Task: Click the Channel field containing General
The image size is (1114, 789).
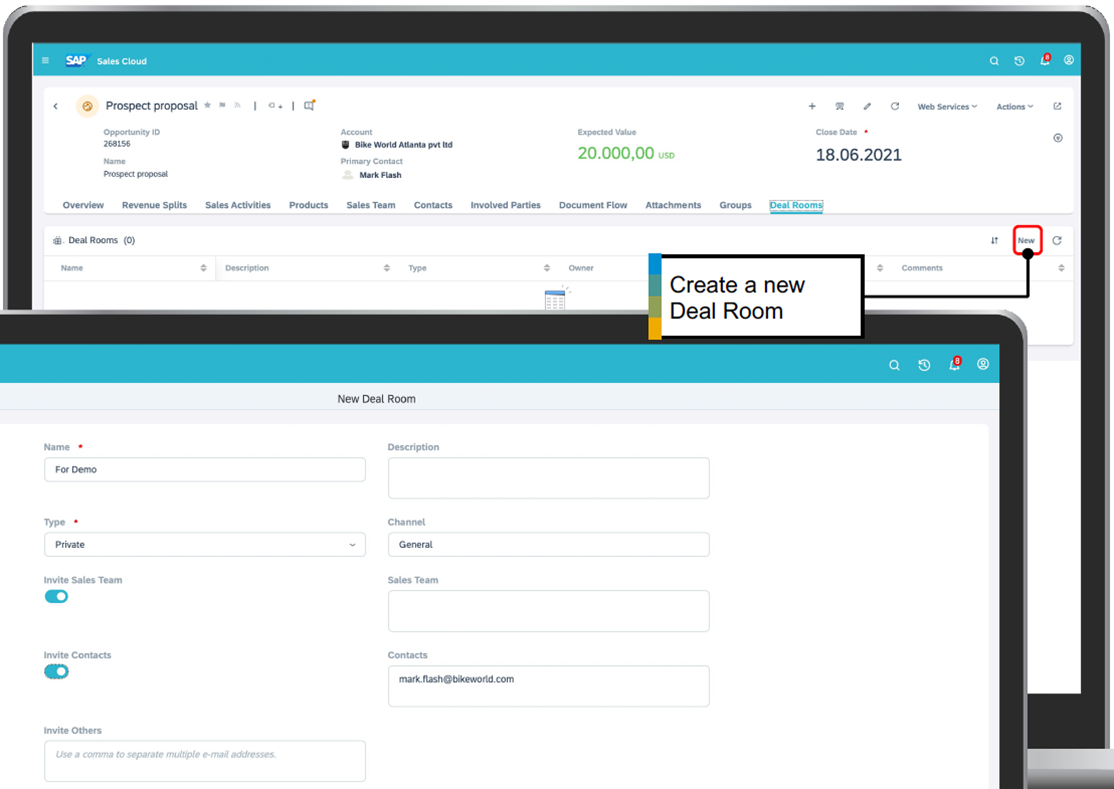Action: [548, 545]
